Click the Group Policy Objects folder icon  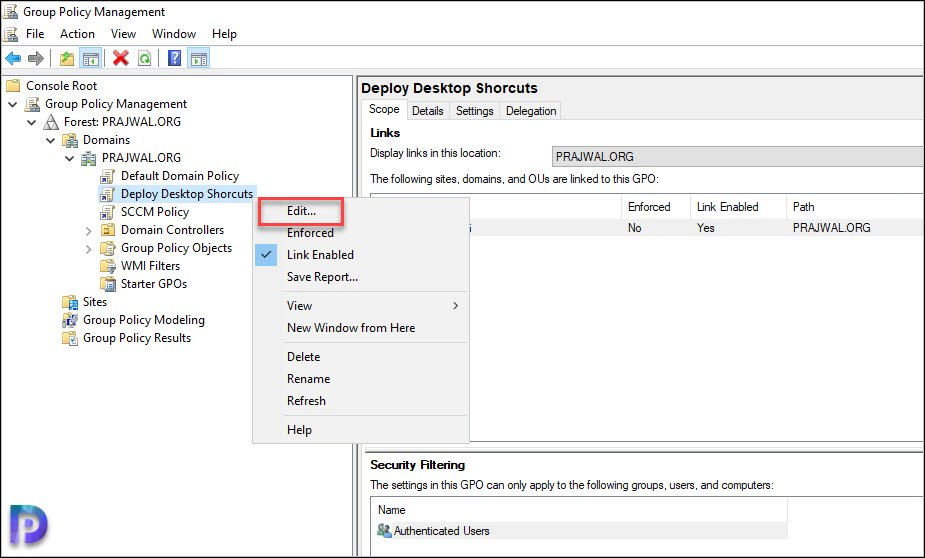tap(107, 248)
